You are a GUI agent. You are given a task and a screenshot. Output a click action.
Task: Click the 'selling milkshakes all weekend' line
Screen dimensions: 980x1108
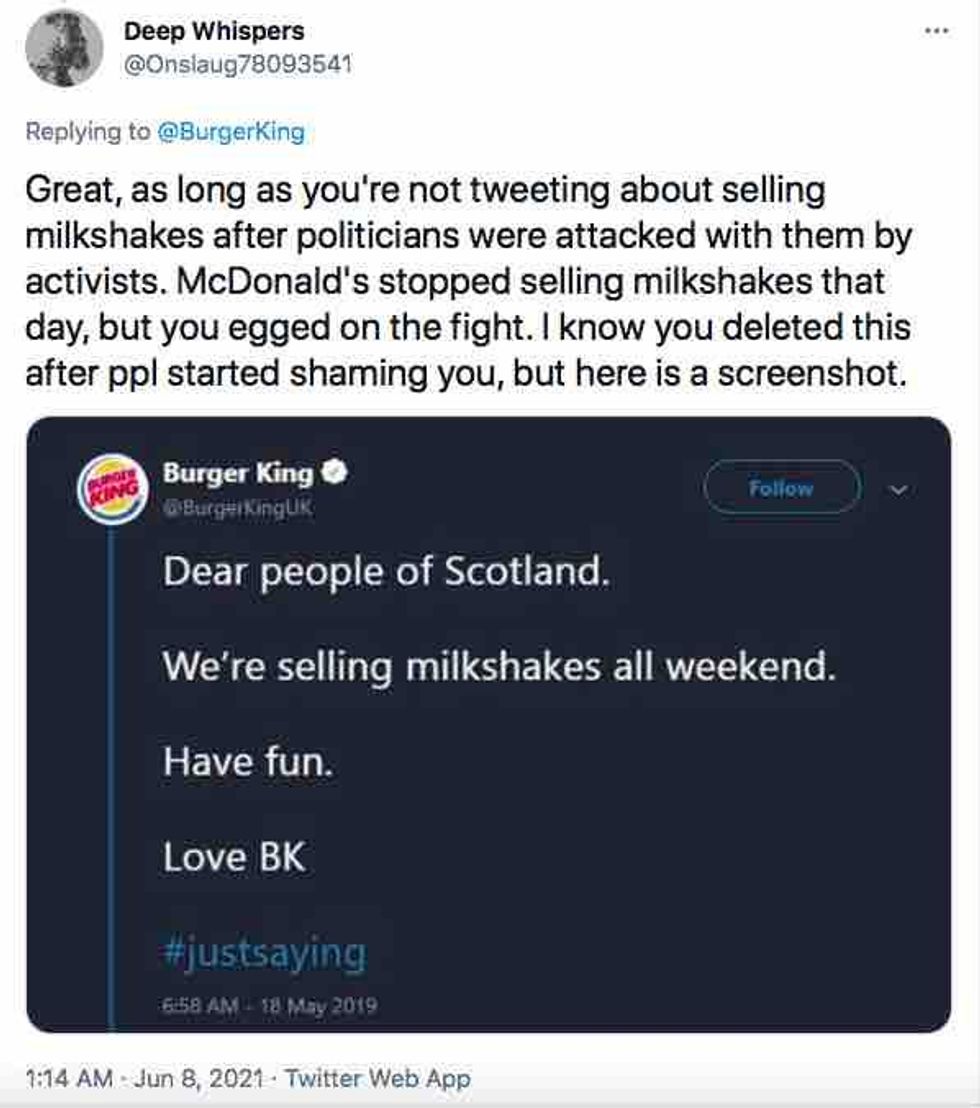498,666
